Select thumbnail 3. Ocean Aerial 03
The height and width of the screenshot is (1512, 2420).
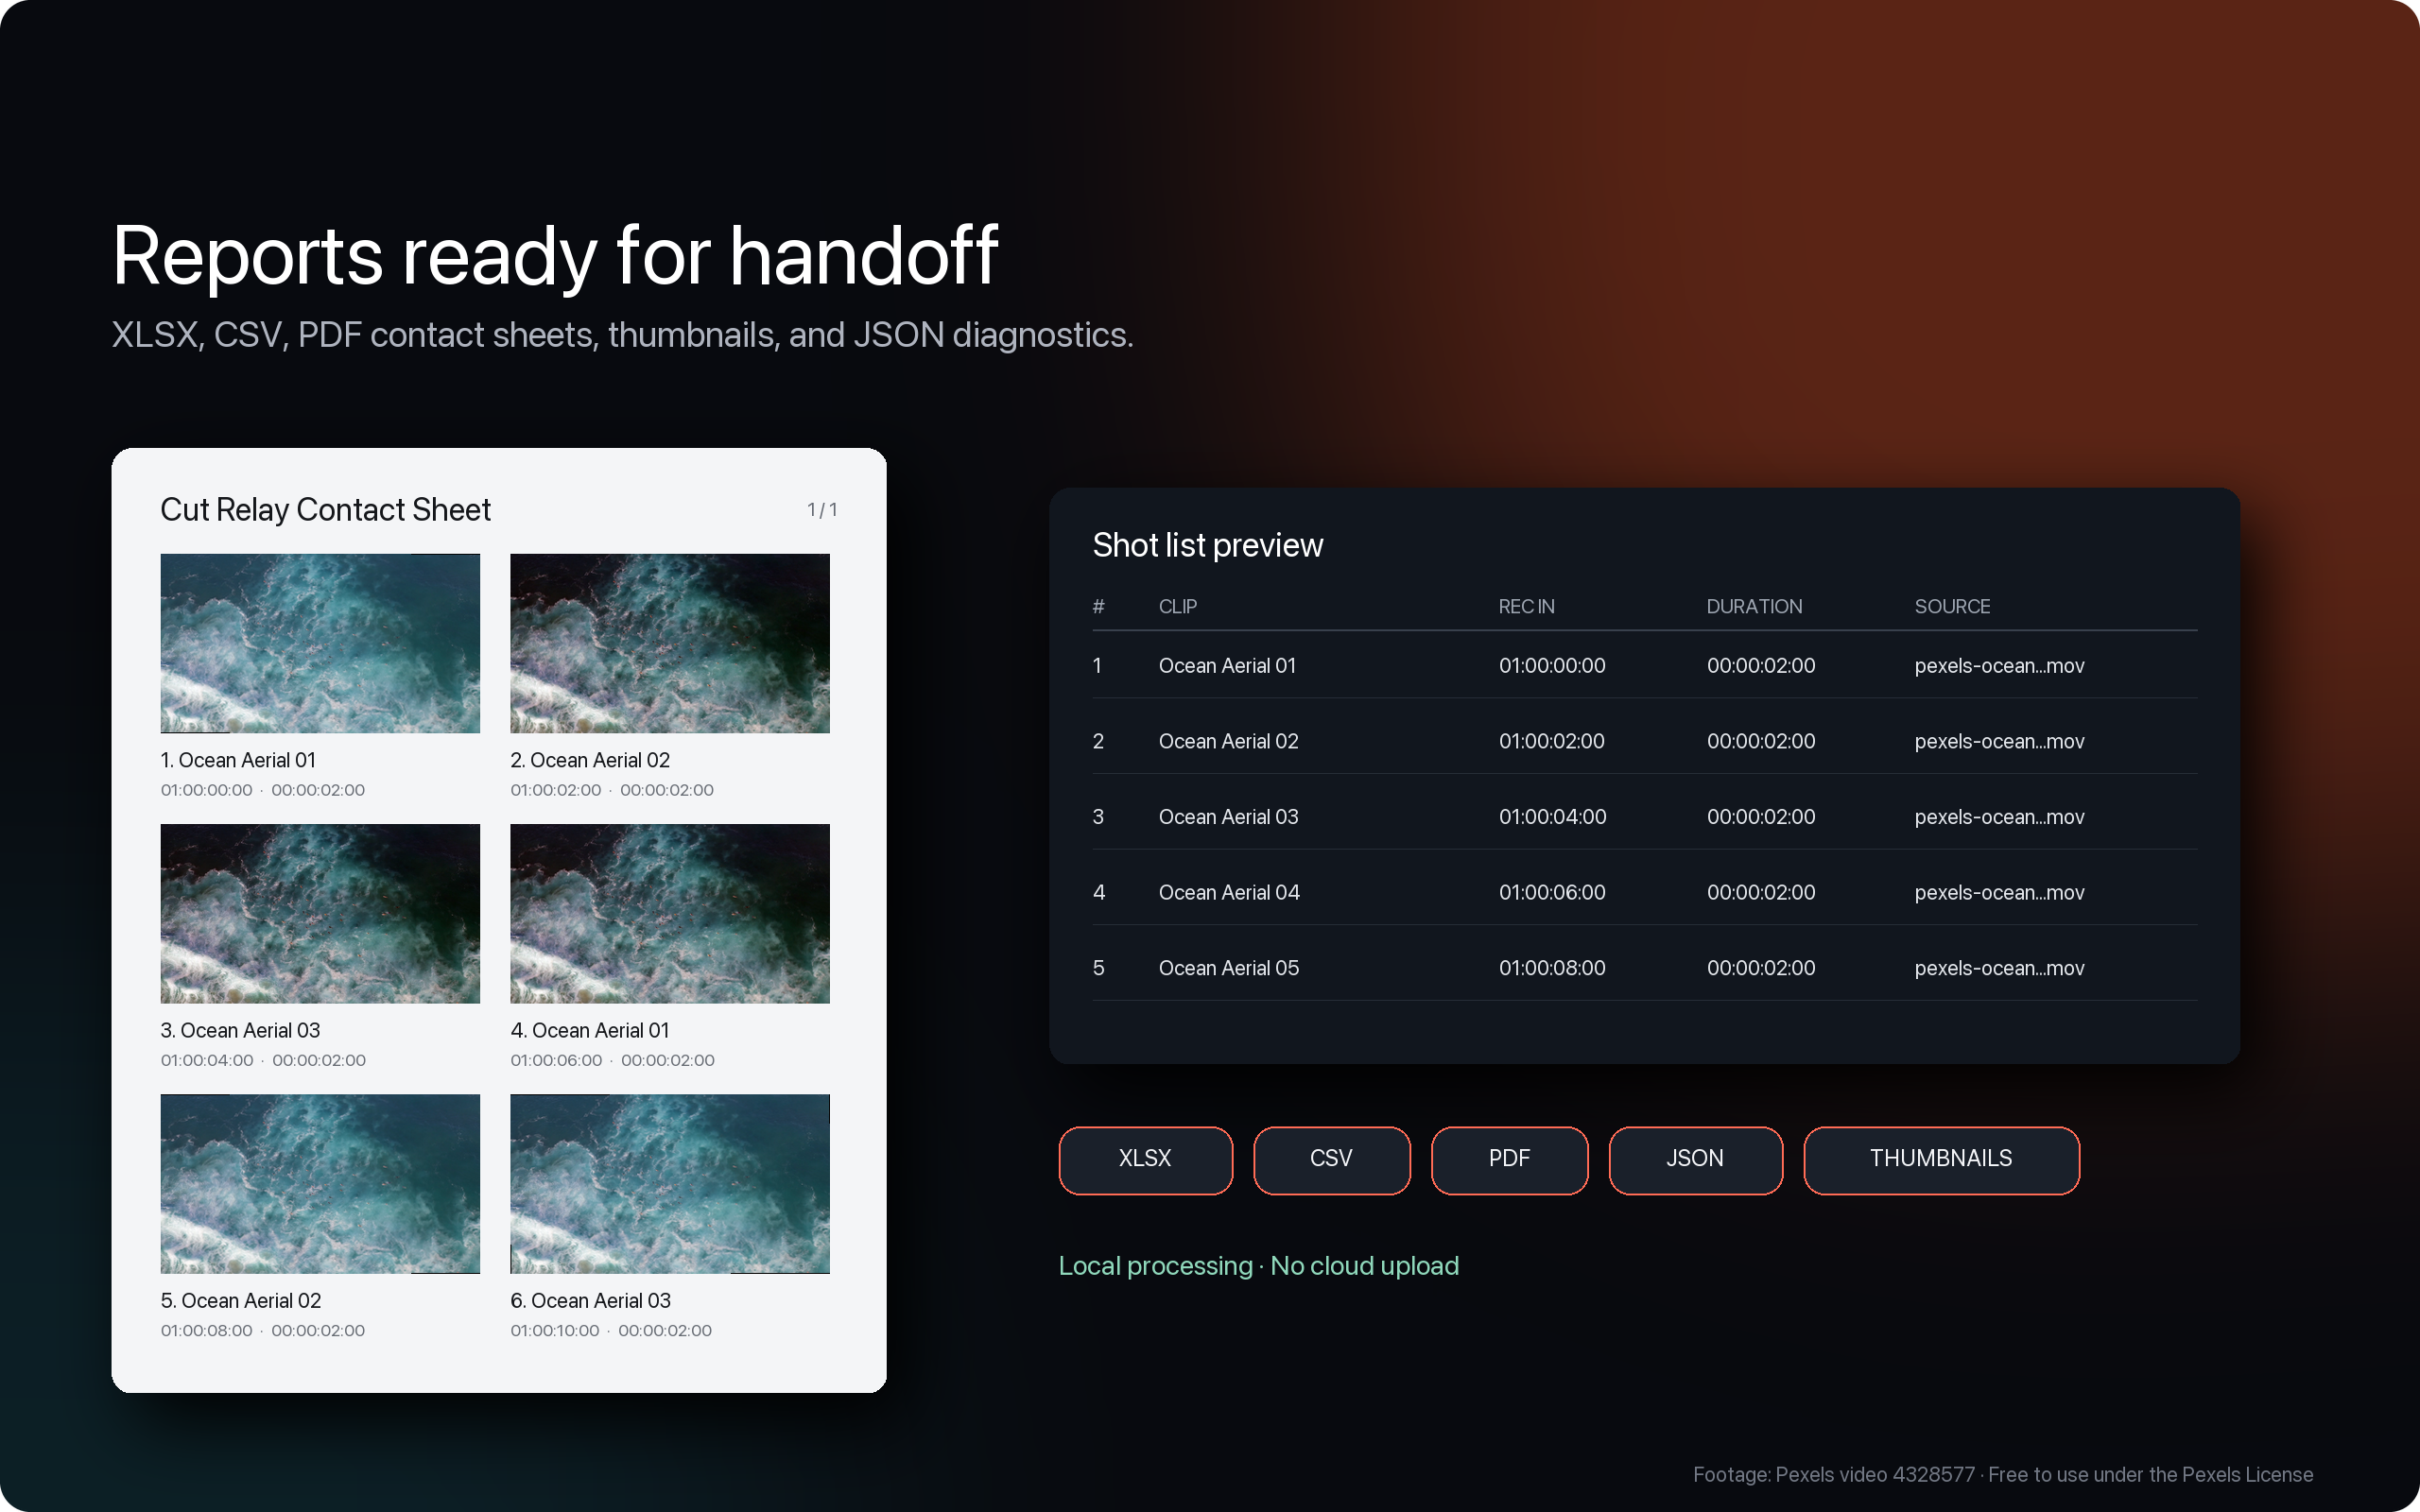pos(320,913)
